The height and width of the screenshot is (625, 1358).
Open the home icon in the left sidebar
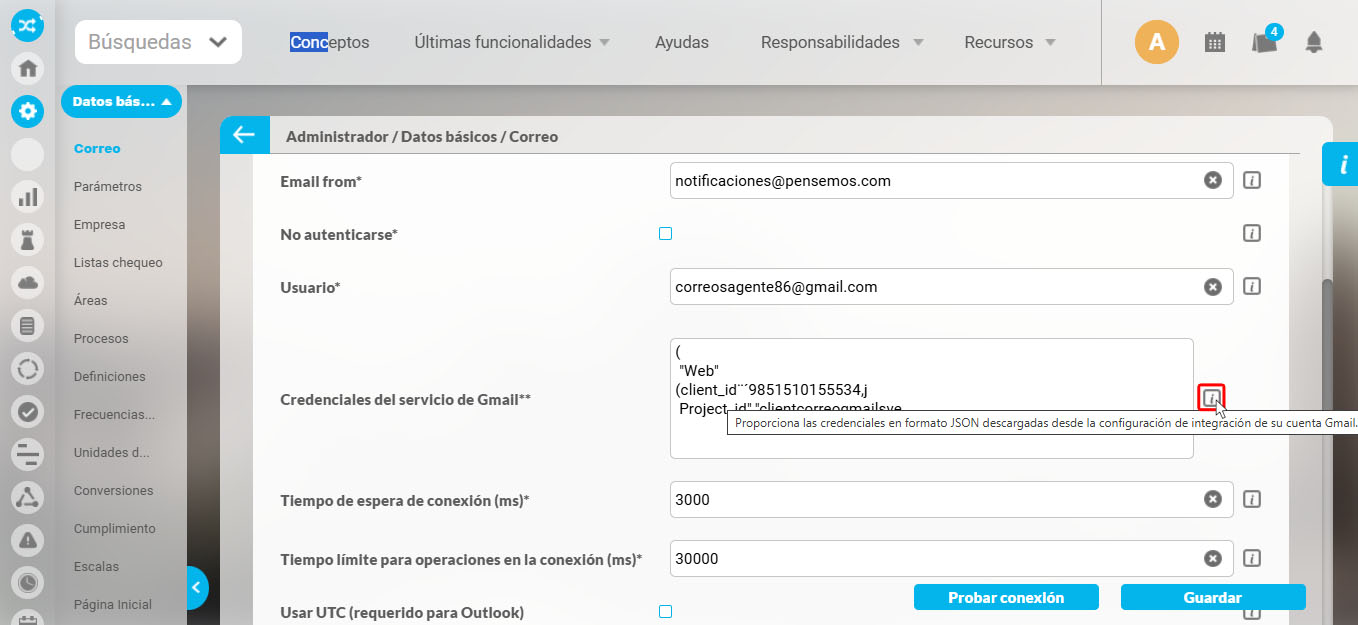pos(26,68)
